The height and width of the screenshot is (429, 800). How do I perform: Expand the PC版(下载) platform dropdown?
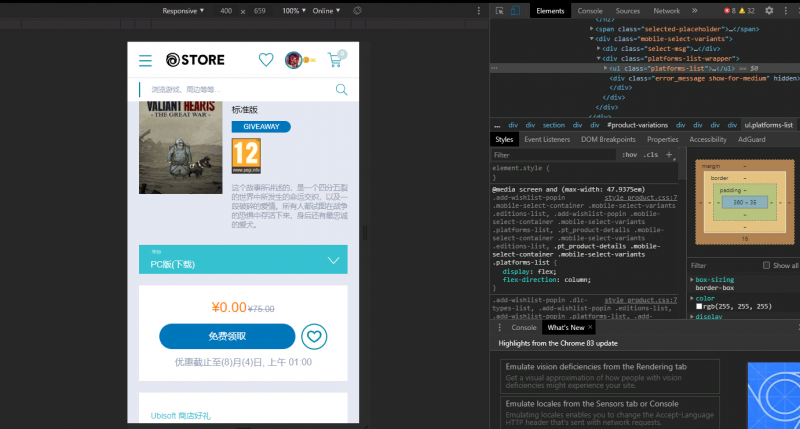point(243,259)
